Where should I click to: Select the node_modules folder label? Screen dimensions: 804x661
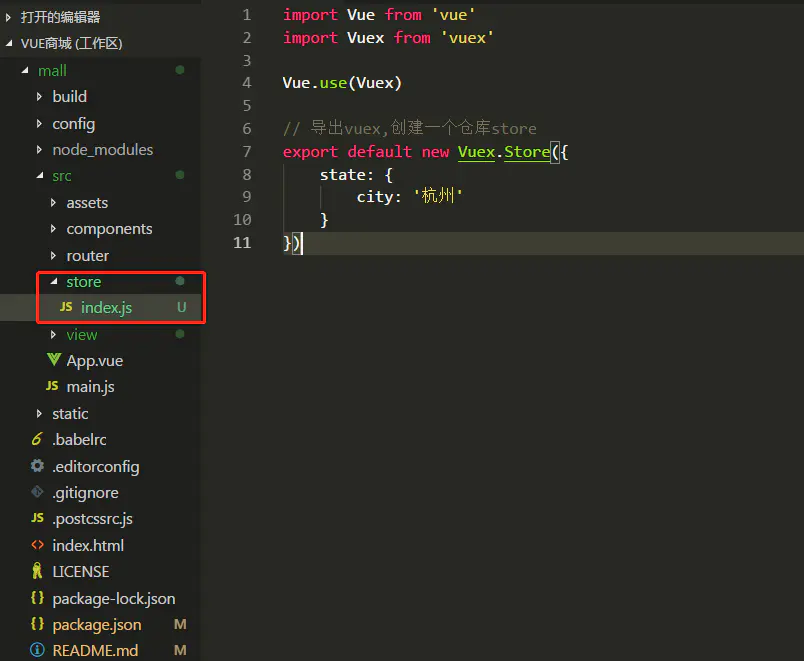(103, 149)
